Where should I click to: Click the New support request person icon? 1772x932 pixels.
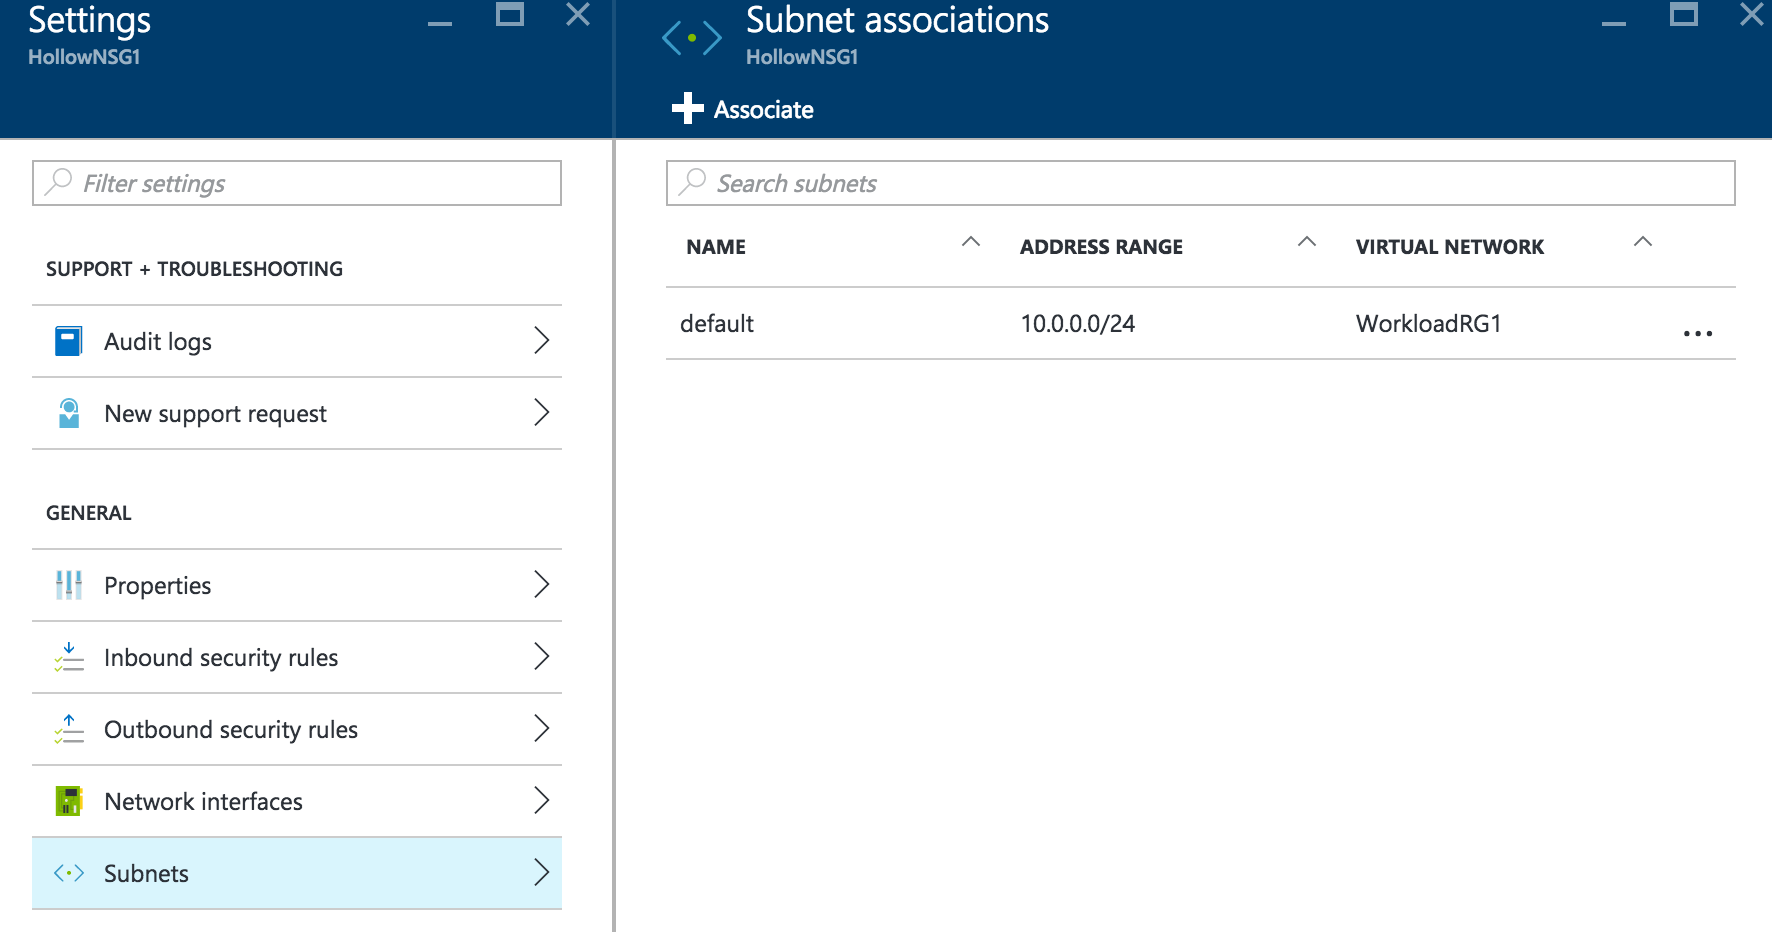(x=68, y=414)
